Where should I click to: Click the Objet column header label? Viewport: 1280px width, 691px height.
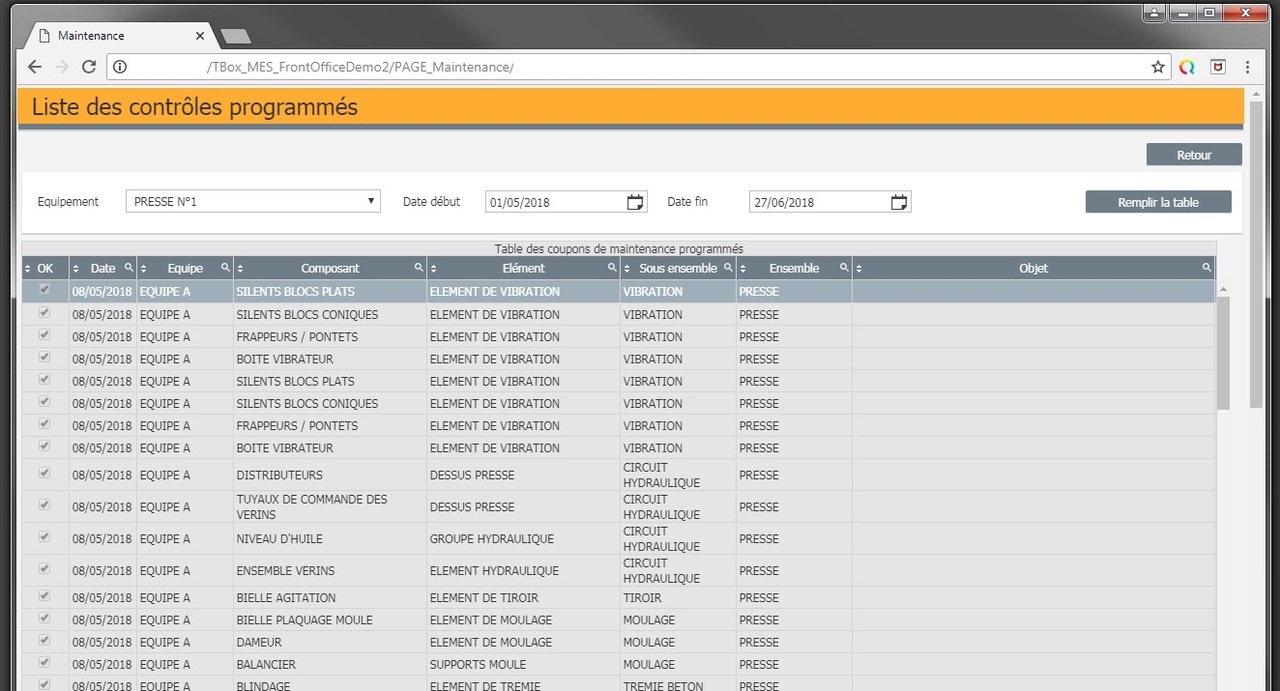click(1033, 268)
